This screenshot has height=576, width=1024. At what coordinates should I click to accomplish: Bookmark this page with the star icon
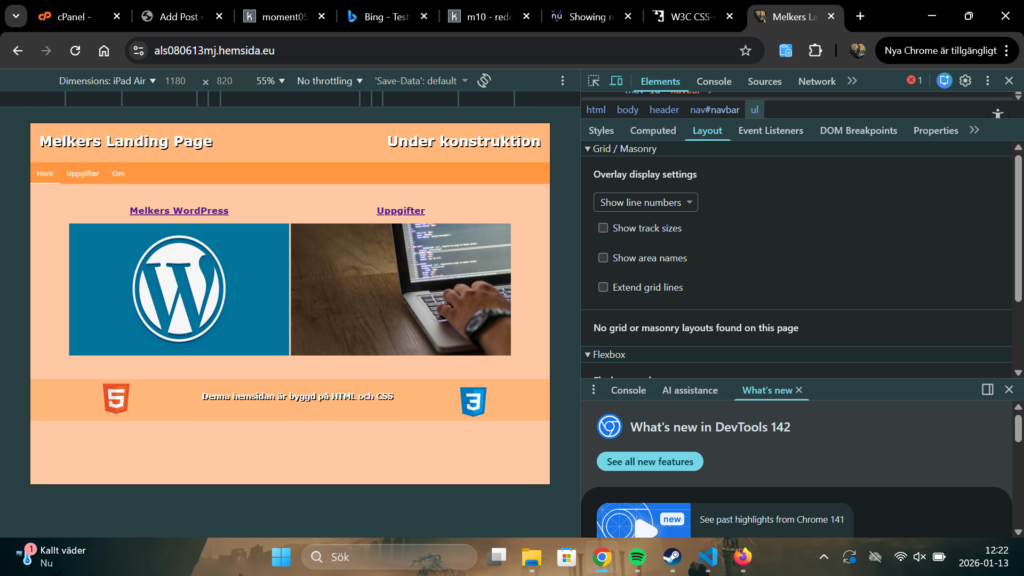coord(745,50)
